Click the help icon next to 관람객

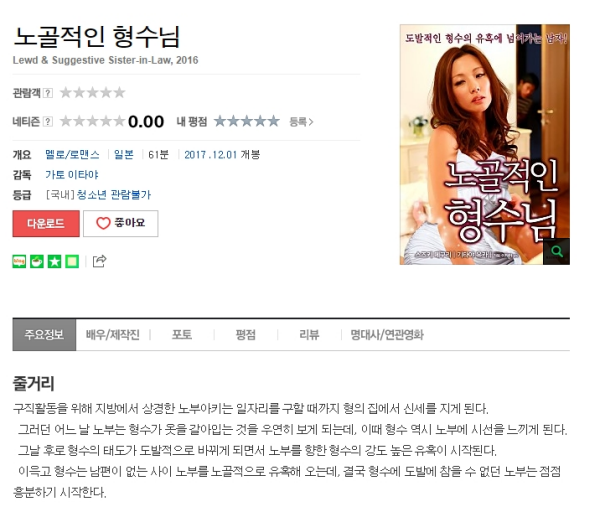click(x=48, y=93)
